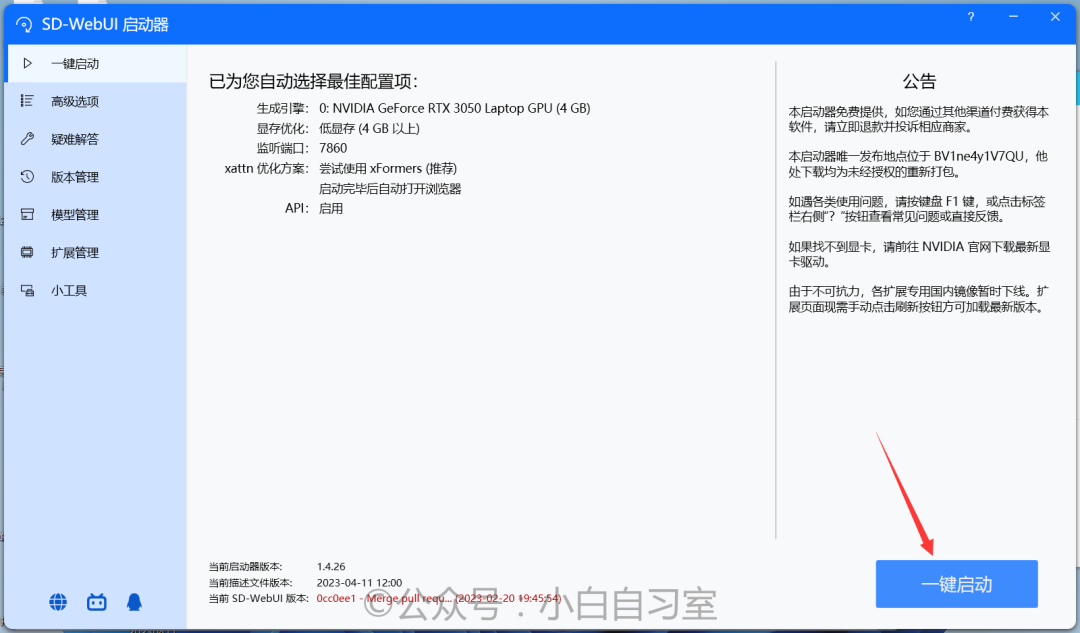Click 尝试使用 xFormers (推荐) text
This screenshot has height=633, width=1080.
(388, 168)
